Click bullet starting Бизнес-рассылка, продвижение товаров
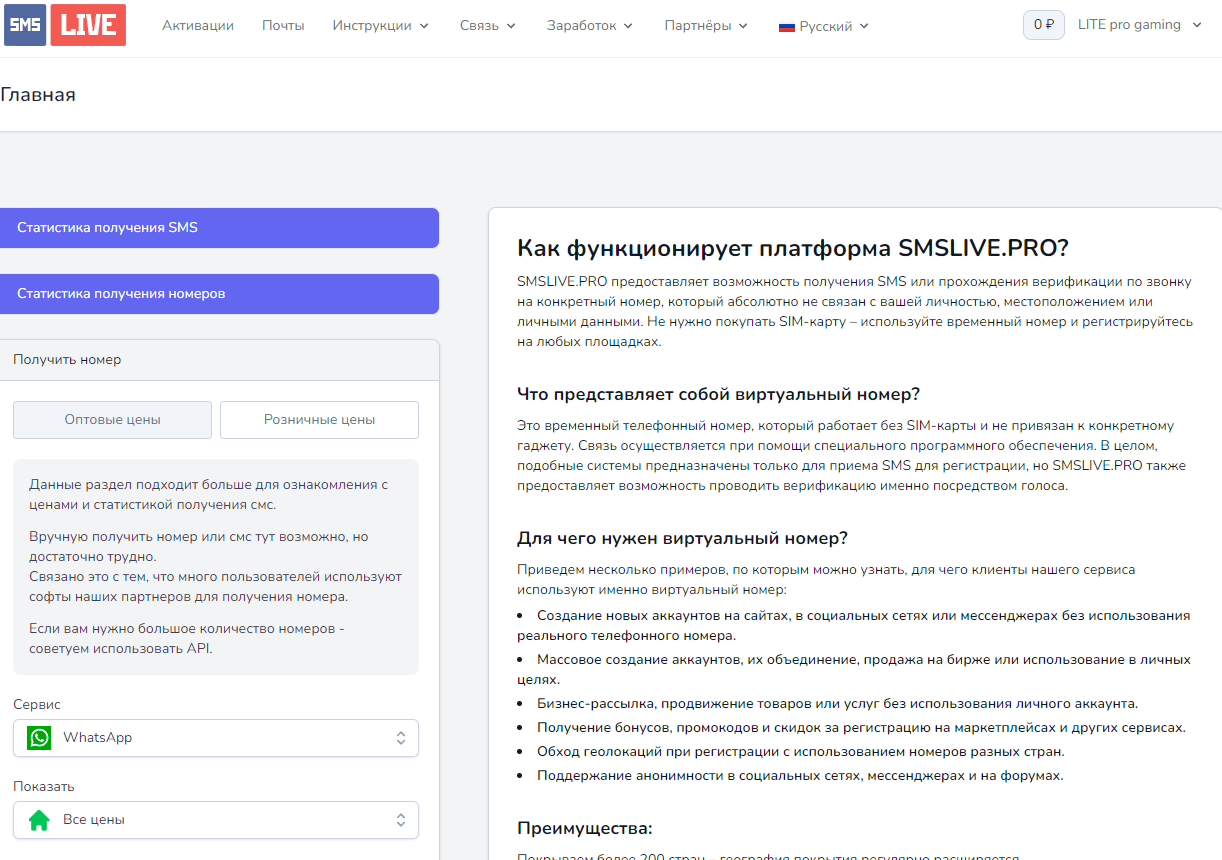The height and width of the screenshot is (860, 1222). pyautogui.click(x=837, y=703)
